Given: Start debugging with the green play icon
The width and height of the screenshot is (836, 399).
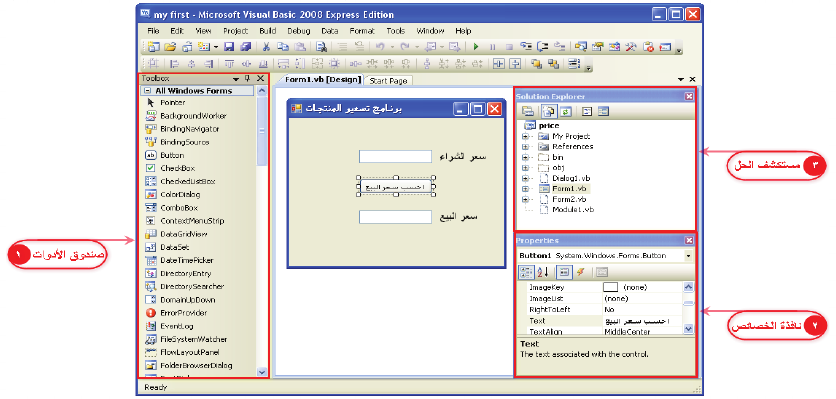Looking at the screenshot, I should [x=476, y=47].
